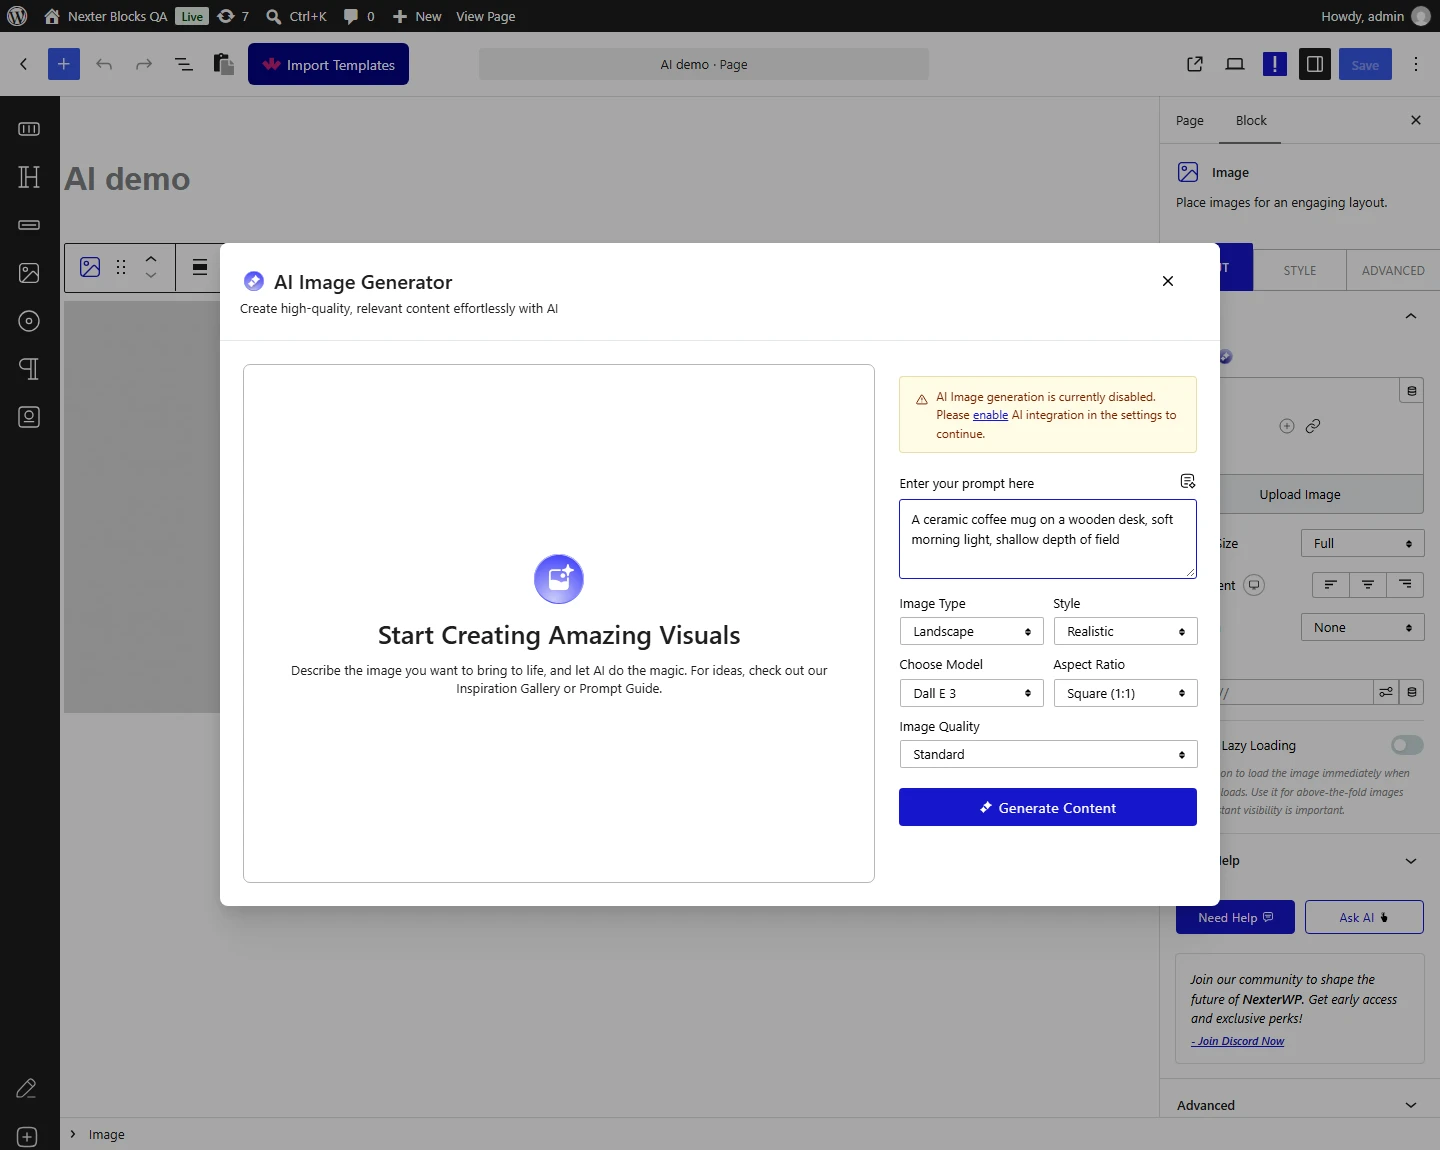Toggle the Lazy Loading switch
This screenshot has width=1440, height=1150.
[x=1407, y=745]
